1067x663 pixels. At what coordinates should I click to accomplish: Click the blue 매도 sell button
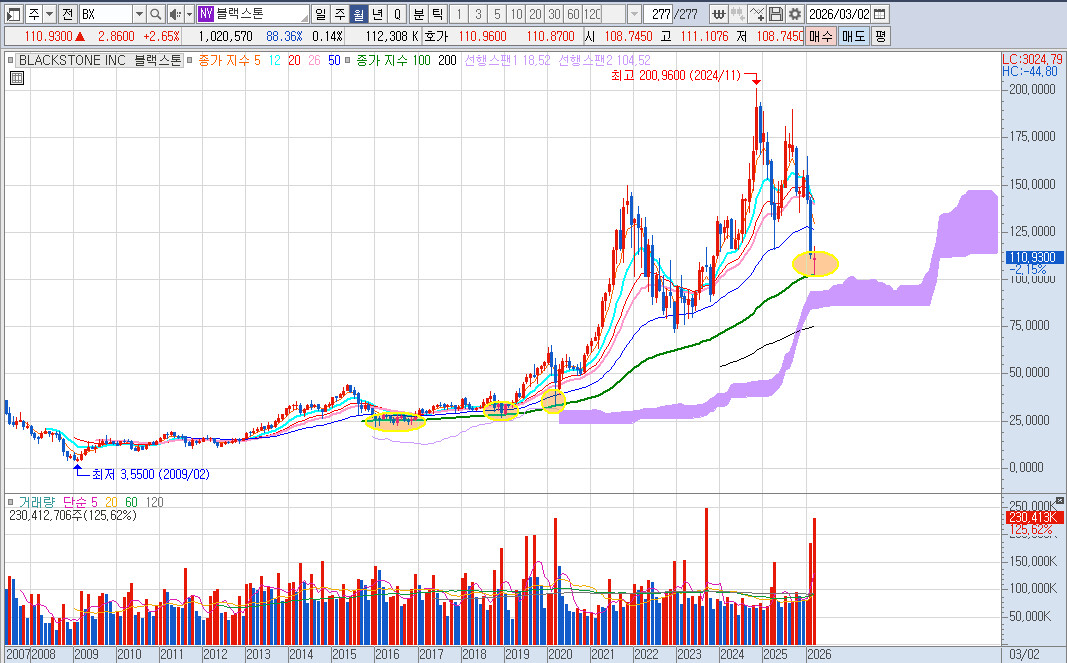tap(853, 36)
